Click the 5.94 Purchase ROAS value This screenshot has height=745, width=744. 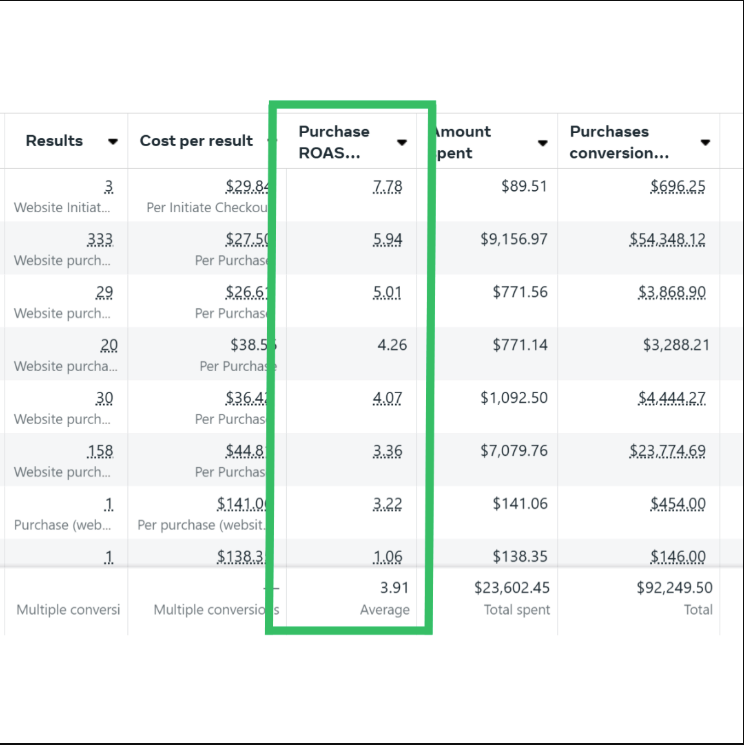[x=387, y=239]
